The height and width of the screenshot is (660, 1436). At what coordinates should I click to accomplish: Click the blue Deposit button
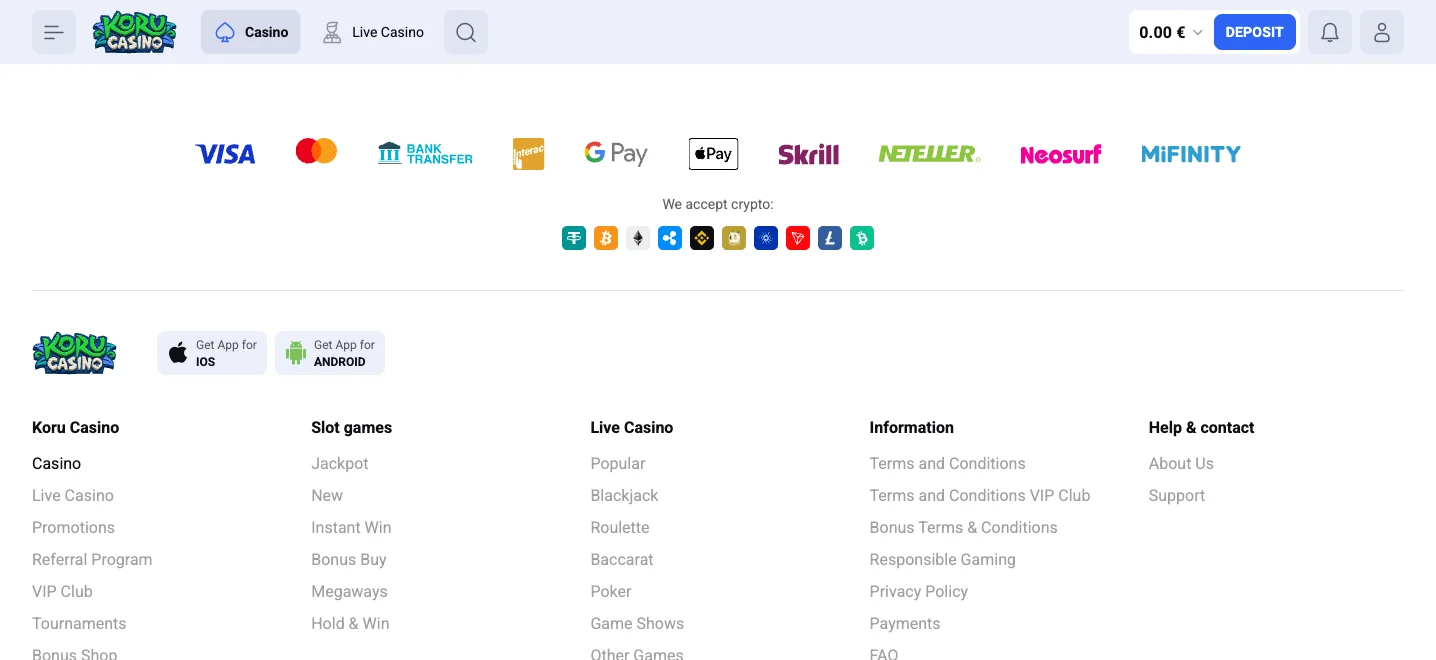1255,32
